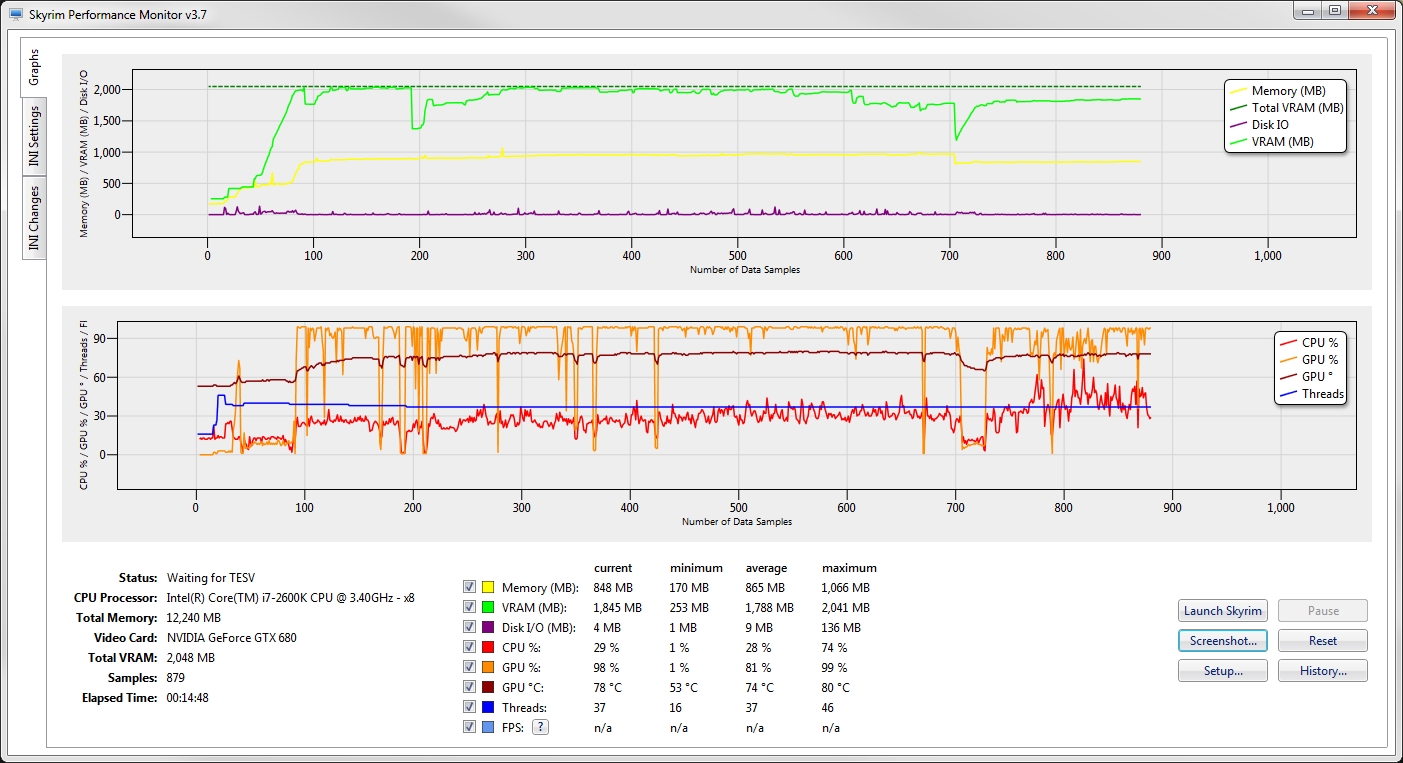The image size is (1403, 763).
Task: Click the FPS help question mark icon
Action: tap(540, 727)
